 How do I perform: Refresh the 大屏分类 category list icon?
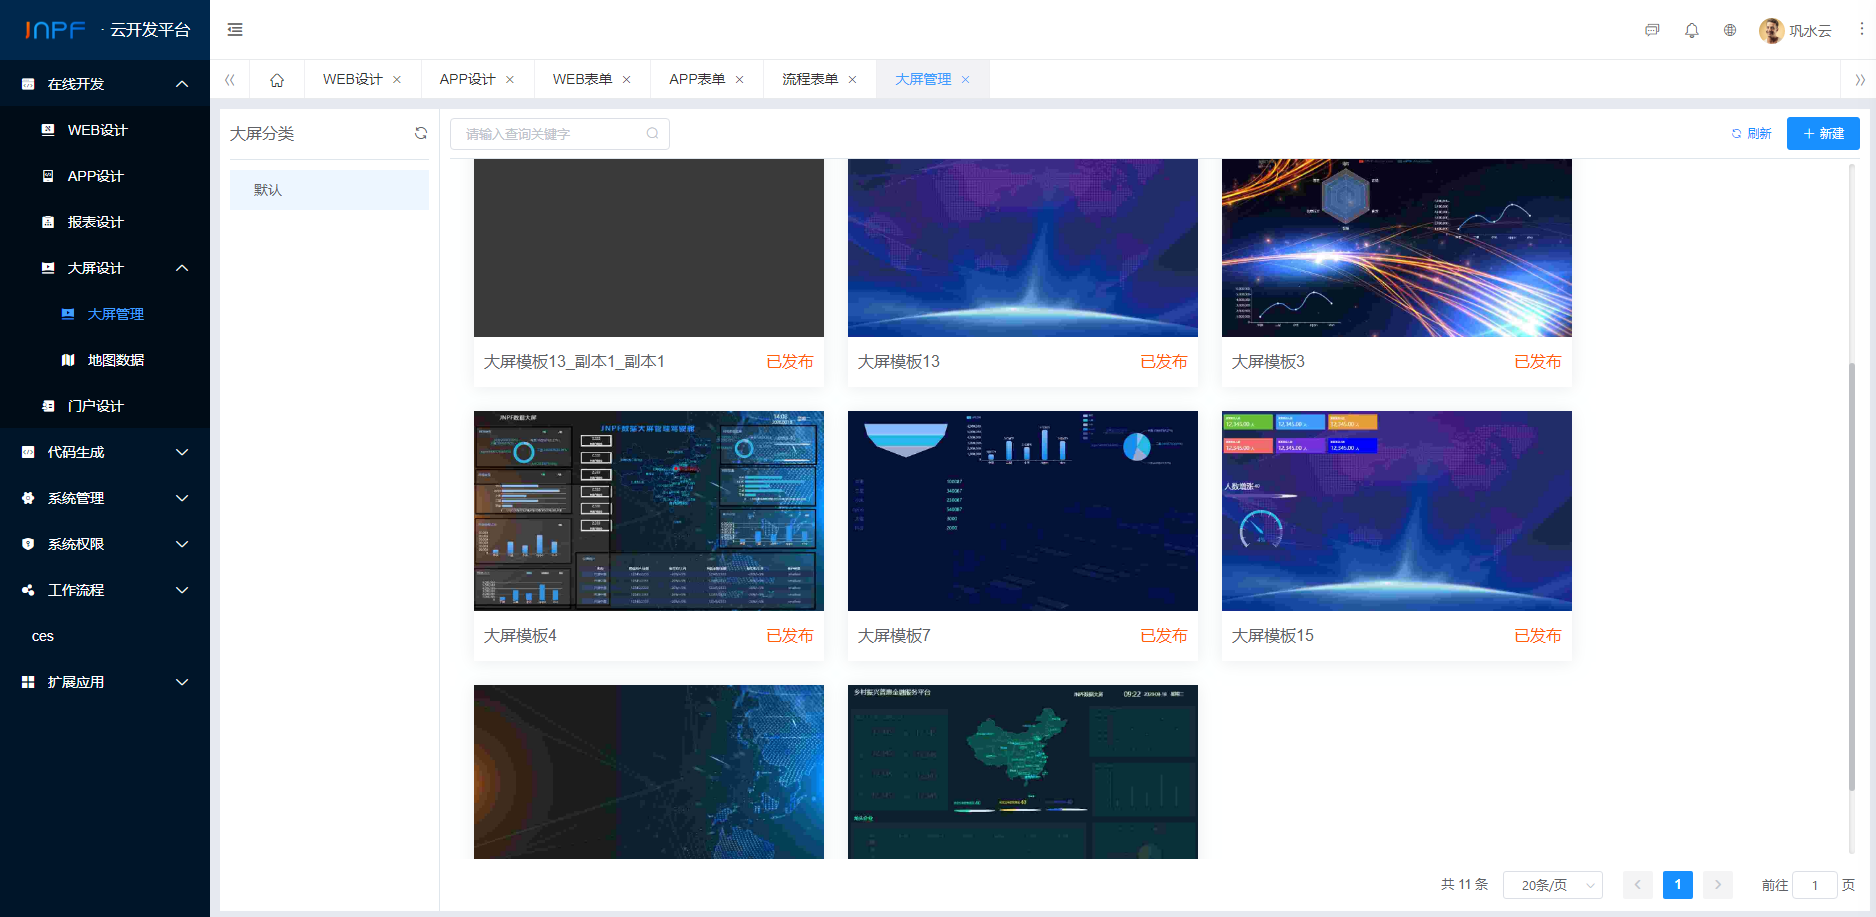click(421, 133)
